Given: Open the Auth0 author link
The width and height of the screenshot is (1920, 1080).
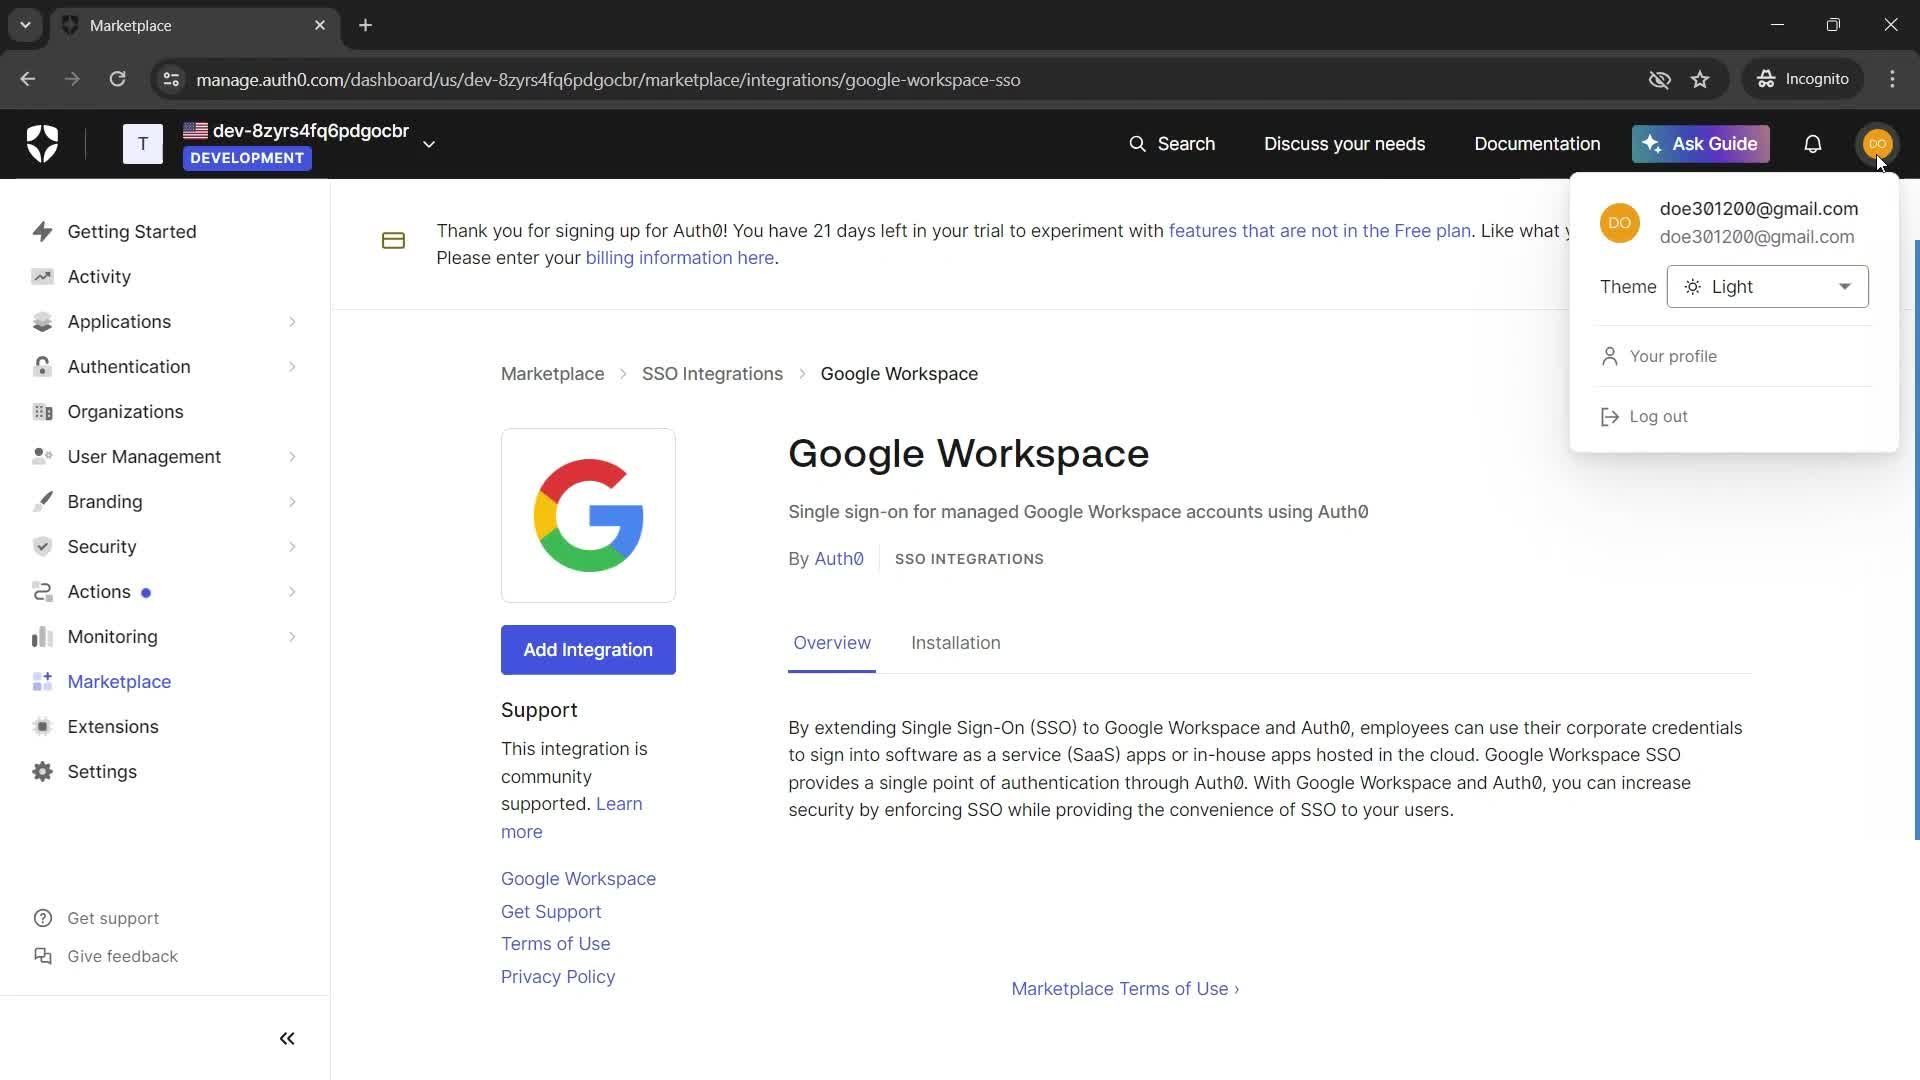Looking at the screenshot, I should coord(838,559).
